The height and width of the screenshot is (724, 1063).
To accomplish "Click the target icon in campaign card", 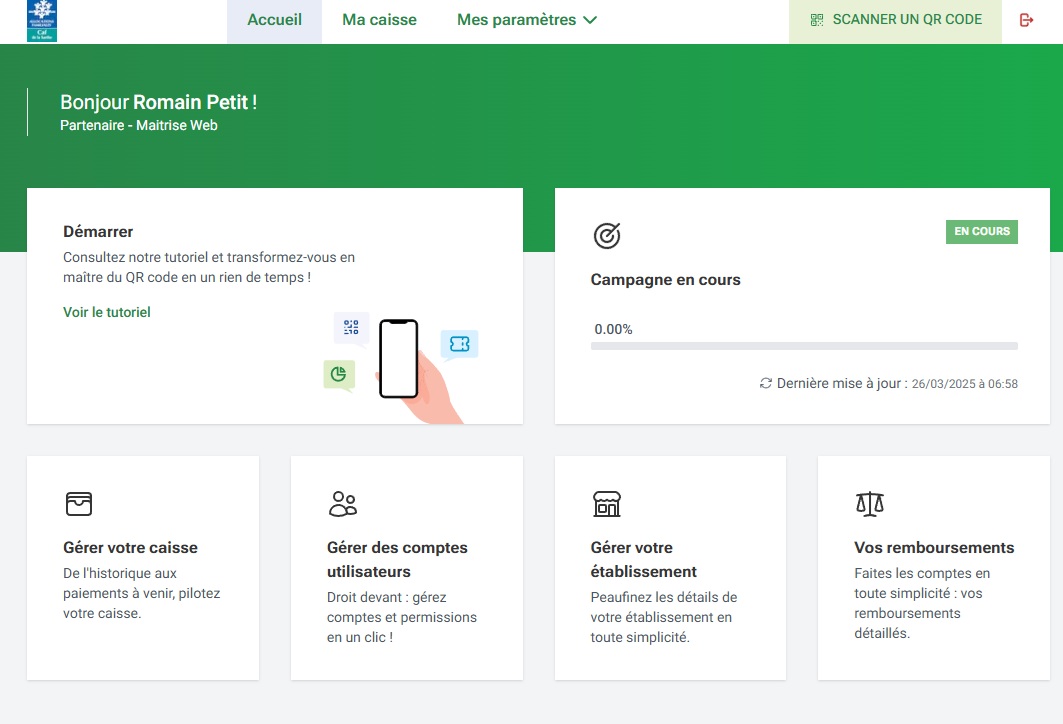I will coord(607,236).
